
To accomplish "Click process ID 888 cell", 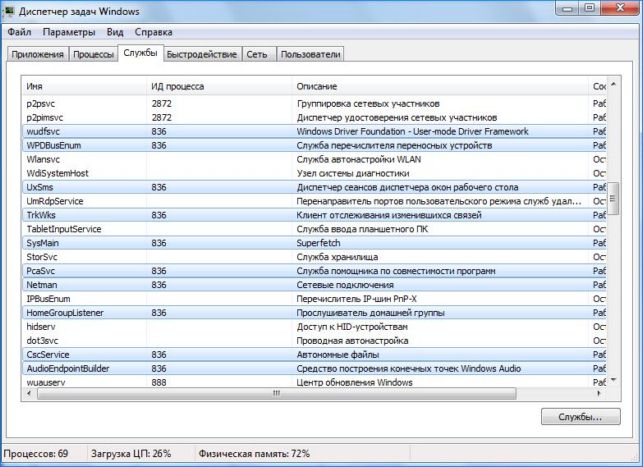I will tap(159, 383).
